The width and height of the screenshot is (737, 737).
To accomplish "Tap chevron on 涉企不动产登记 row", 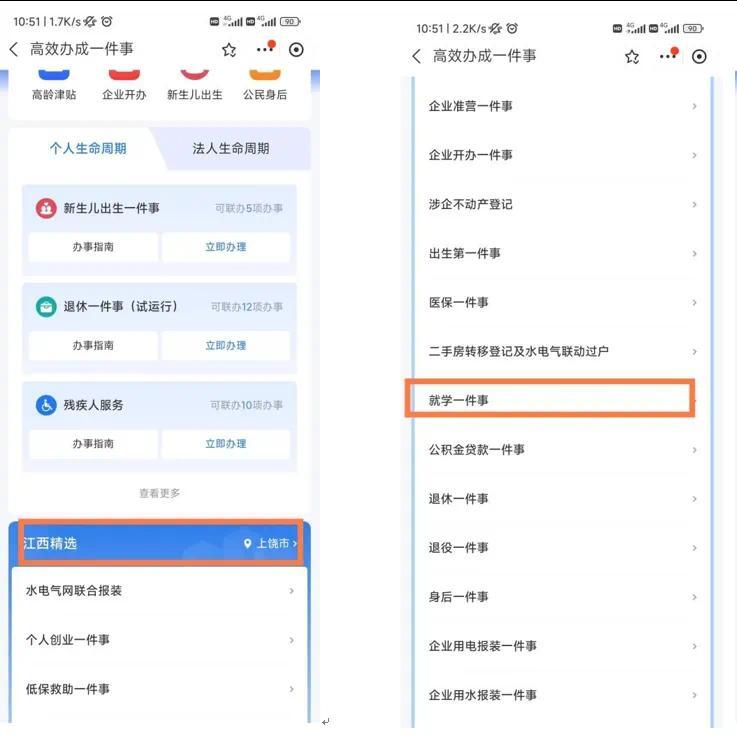I will coord(694,204).
